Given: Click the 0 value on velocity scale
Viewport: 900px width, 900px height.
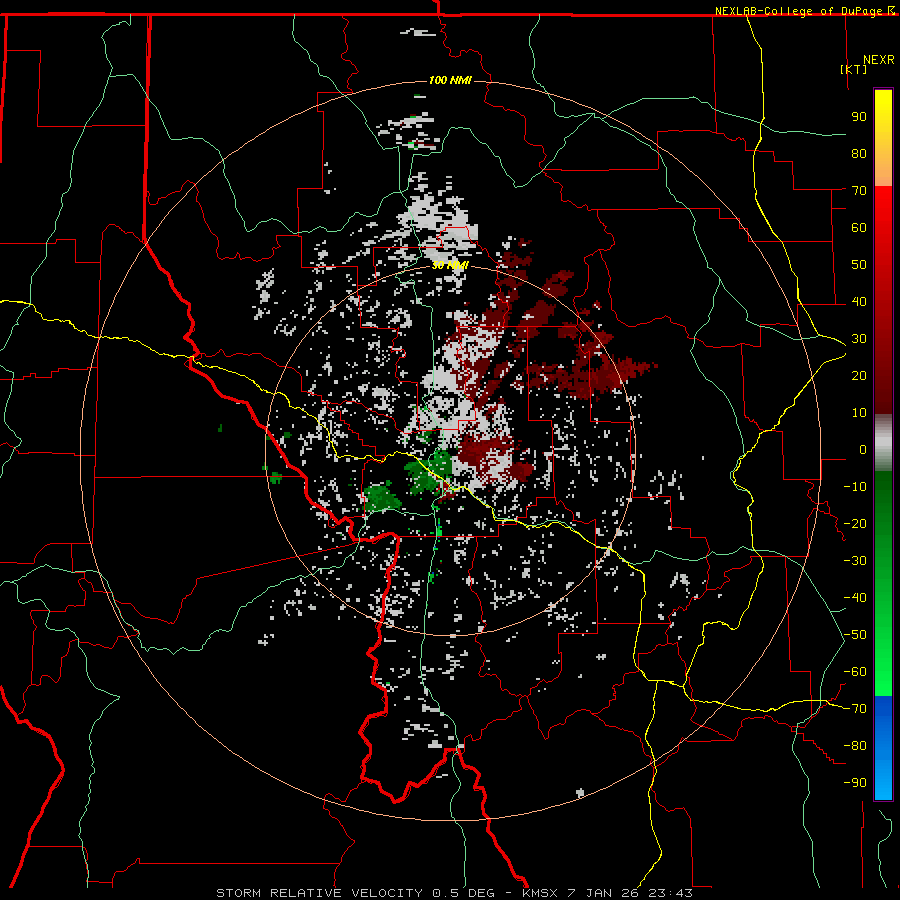Looking at the screenshot, I should (x=863, y=450).
